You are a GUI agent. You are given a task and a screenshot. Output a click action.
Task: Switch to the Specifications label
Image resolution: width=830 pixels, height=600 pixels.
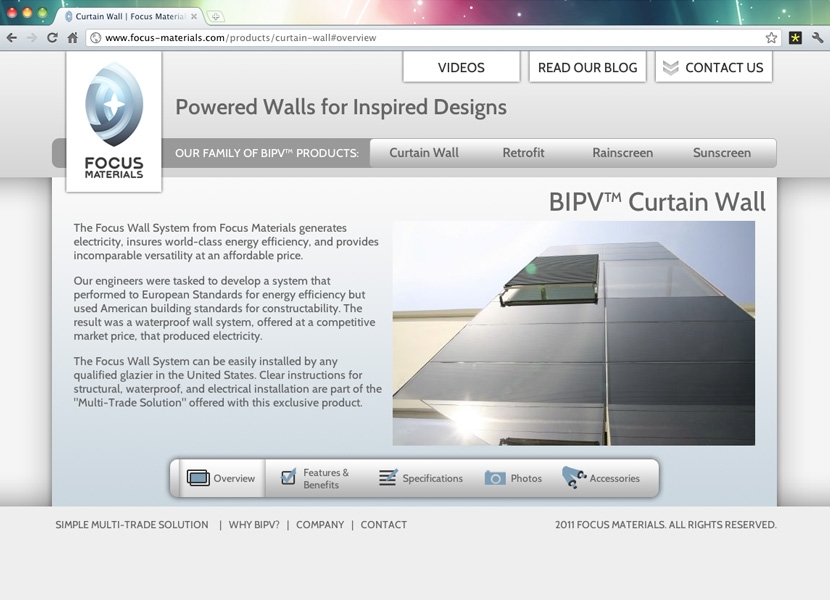[x=432, y=478]
